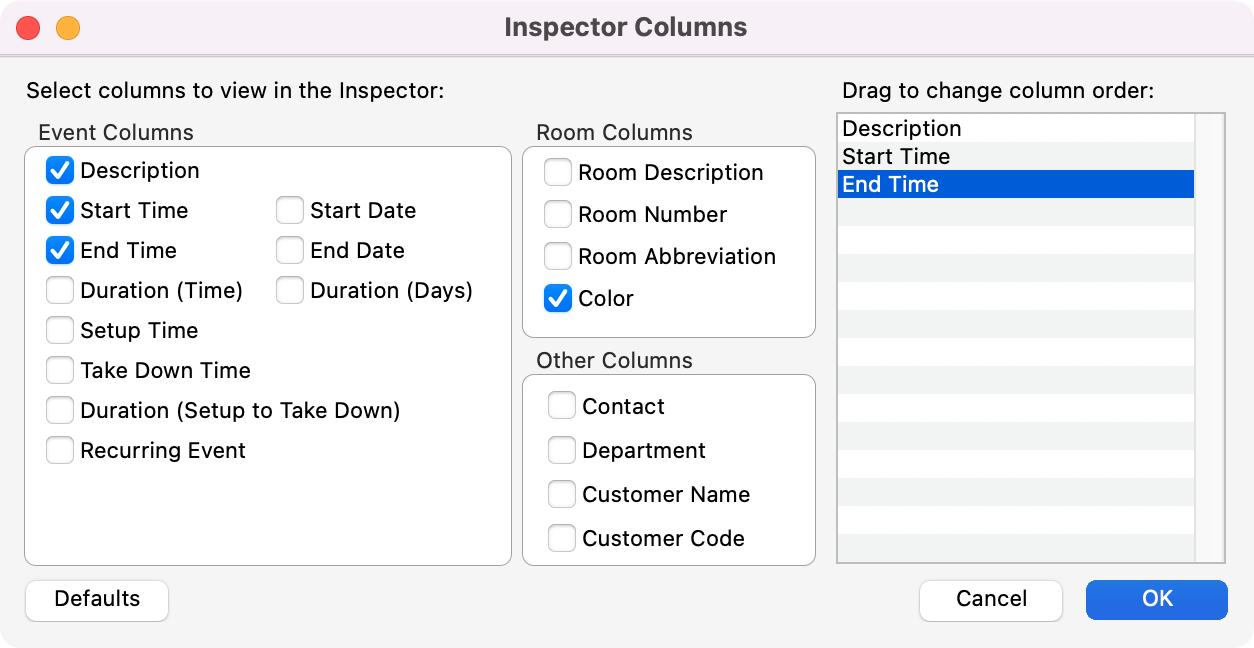Confirm column choices with OK
This screenshot has height=648, width=1254.
(x=1156, y=600)
